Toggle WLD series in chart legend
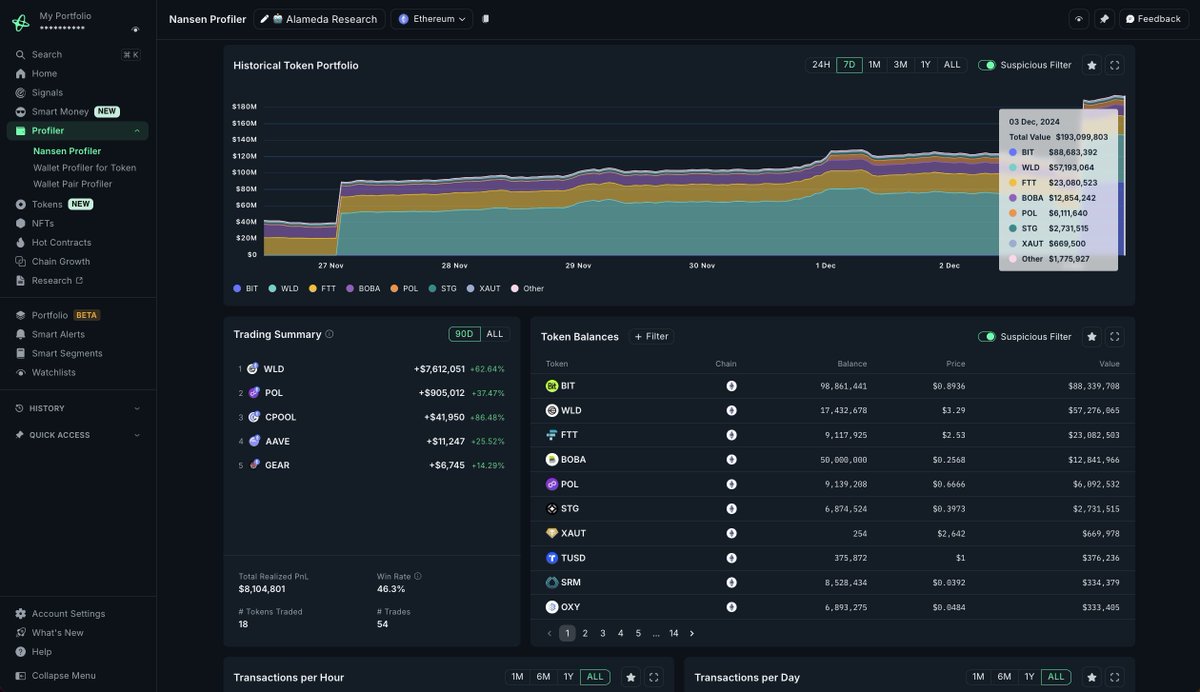 click(284, 289)
